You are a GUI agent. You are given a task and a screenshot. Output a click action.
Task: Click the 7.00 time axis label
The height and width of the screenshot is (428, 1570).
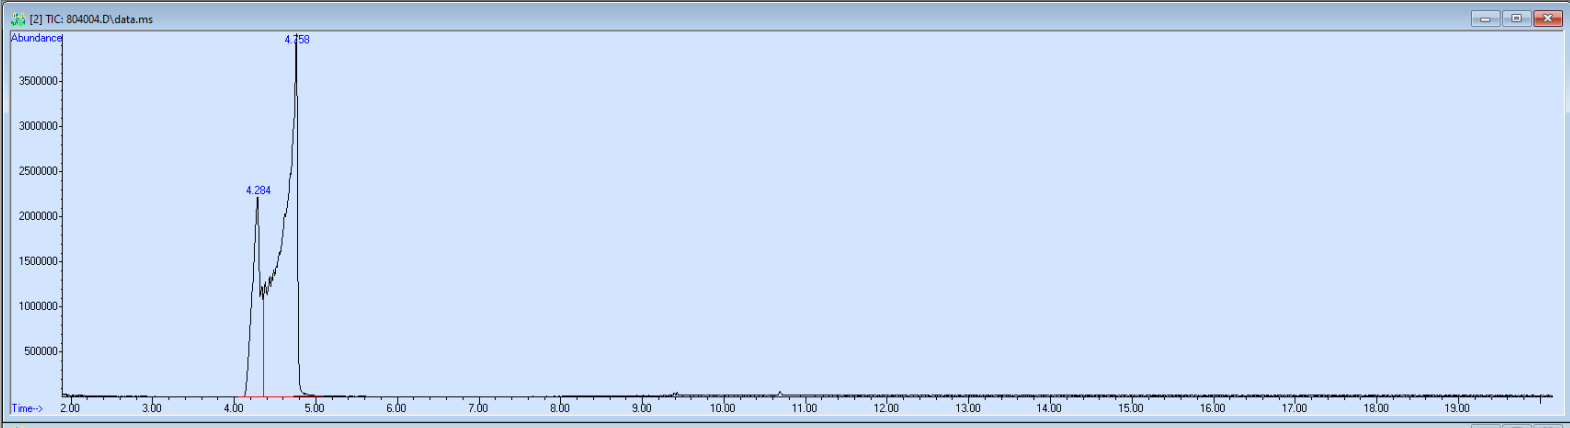coord(478,408)
